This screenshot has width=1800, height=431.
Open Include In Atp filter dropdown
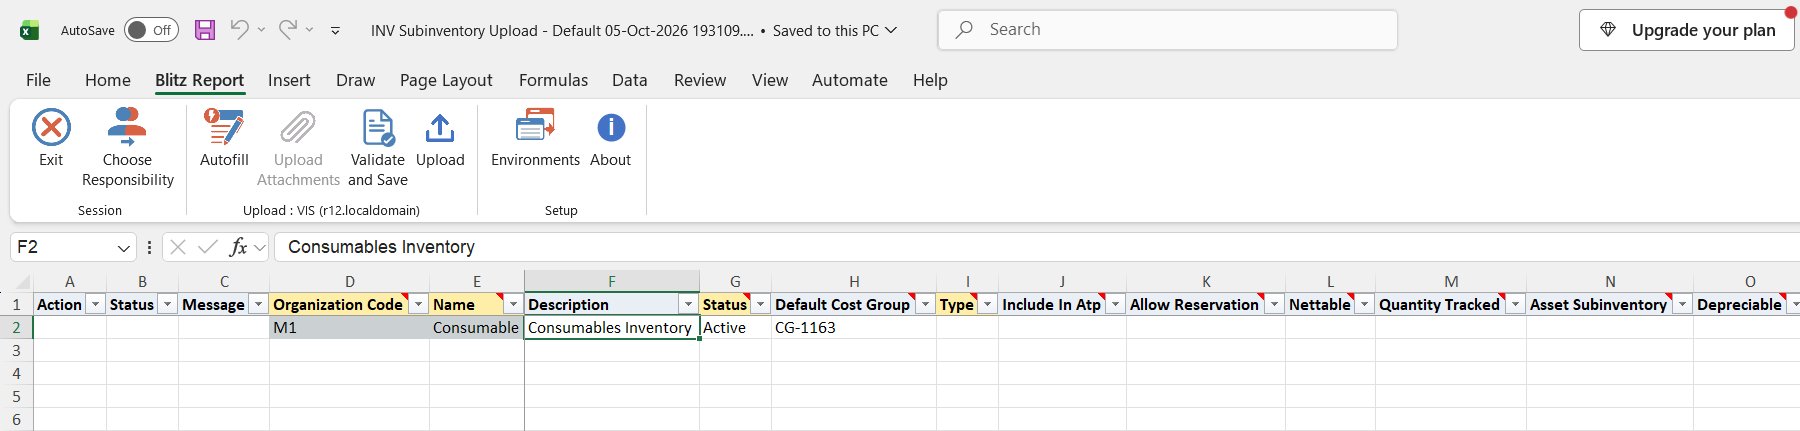pos(1115,304)
